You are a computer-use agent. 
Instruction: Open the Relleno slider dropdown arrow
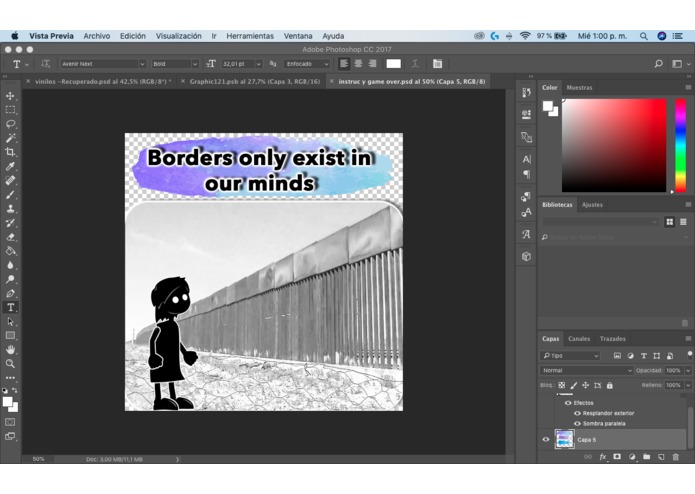pos(688,385)
